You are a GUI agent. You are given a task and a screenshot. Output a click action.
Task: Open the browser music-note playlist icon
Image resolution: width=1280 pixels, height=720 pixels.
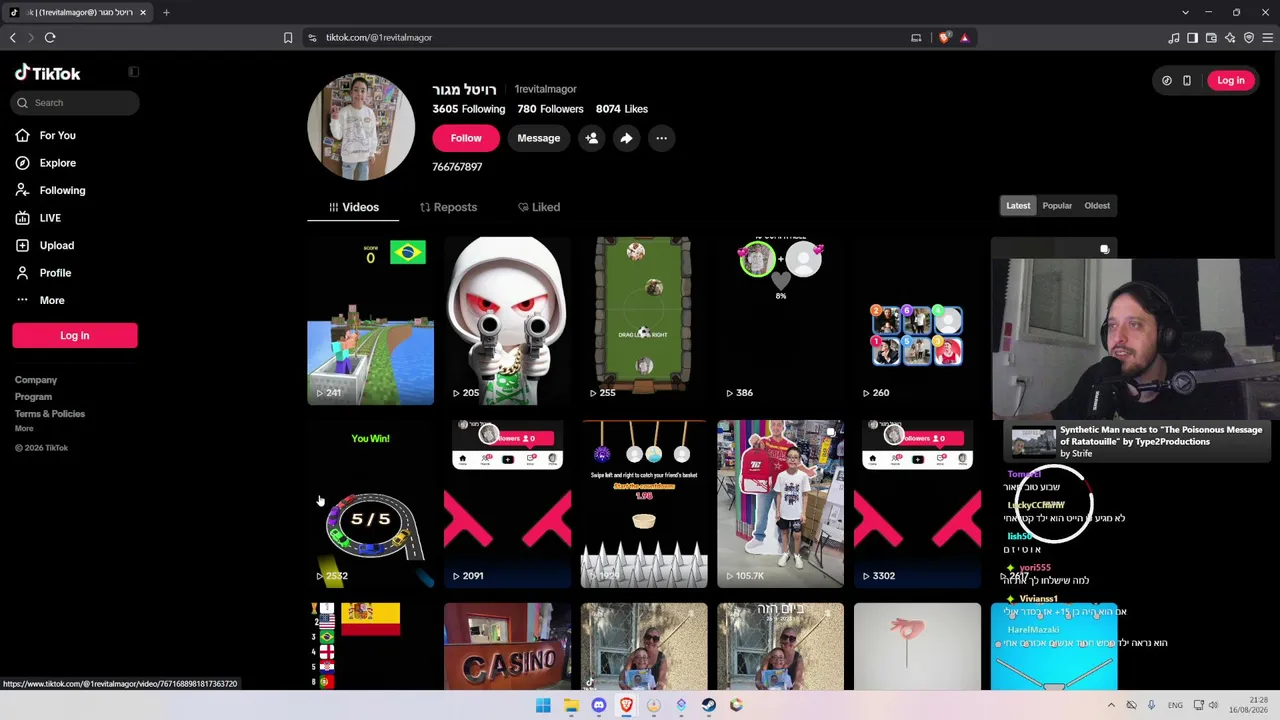click(1174, 38)
